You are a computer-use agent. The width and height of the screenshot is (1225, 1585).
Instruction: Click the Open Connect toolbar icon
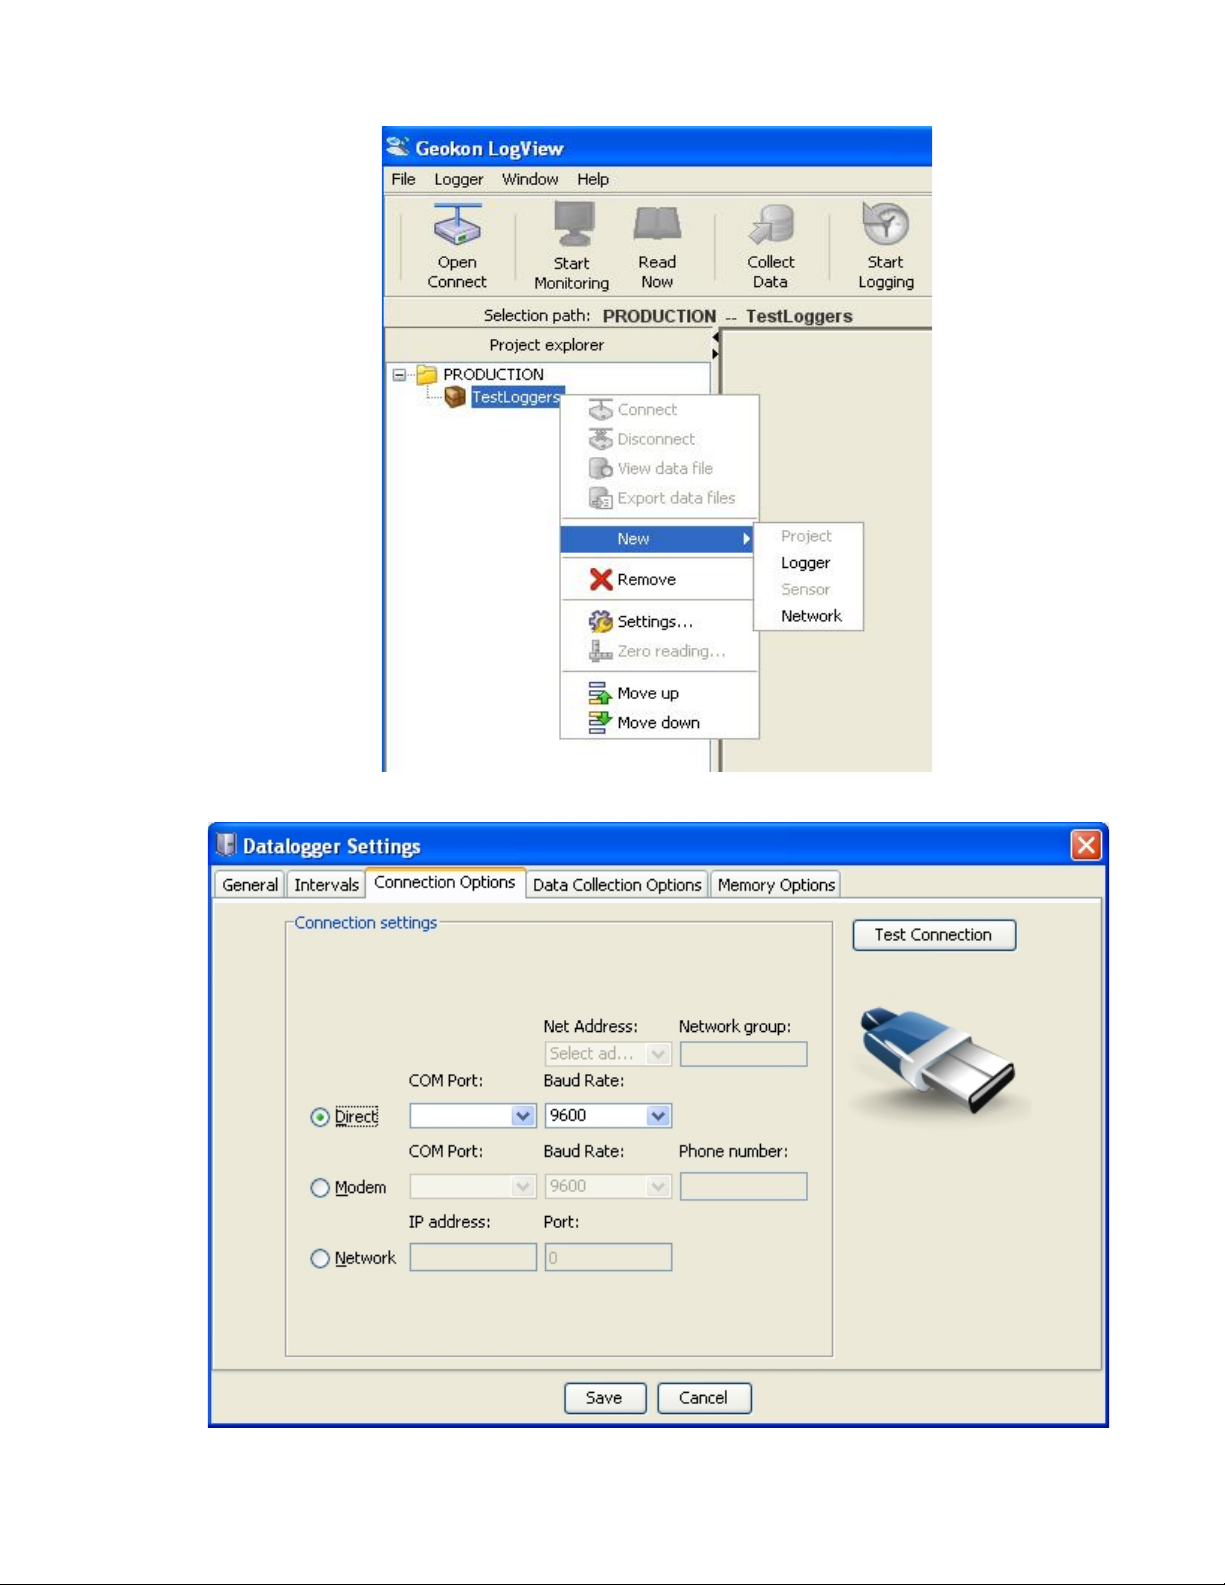457,225
